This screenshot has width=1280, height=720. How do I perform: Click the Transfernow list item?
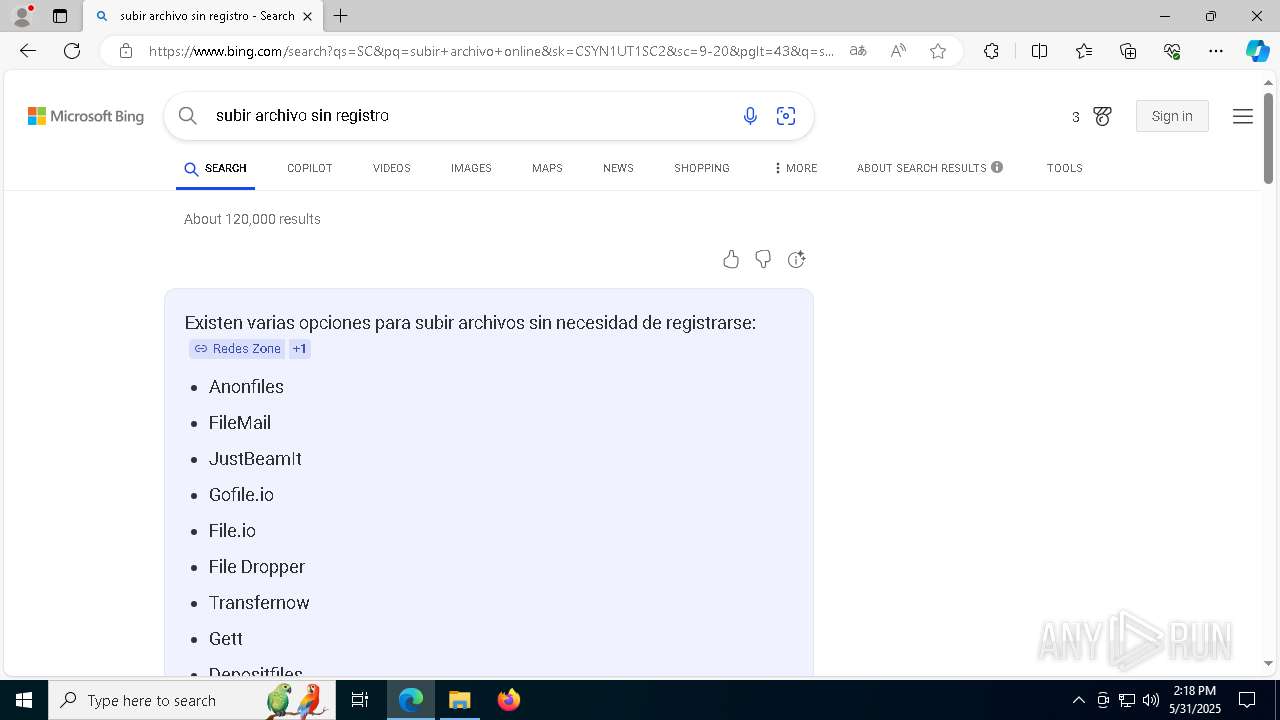259,603
